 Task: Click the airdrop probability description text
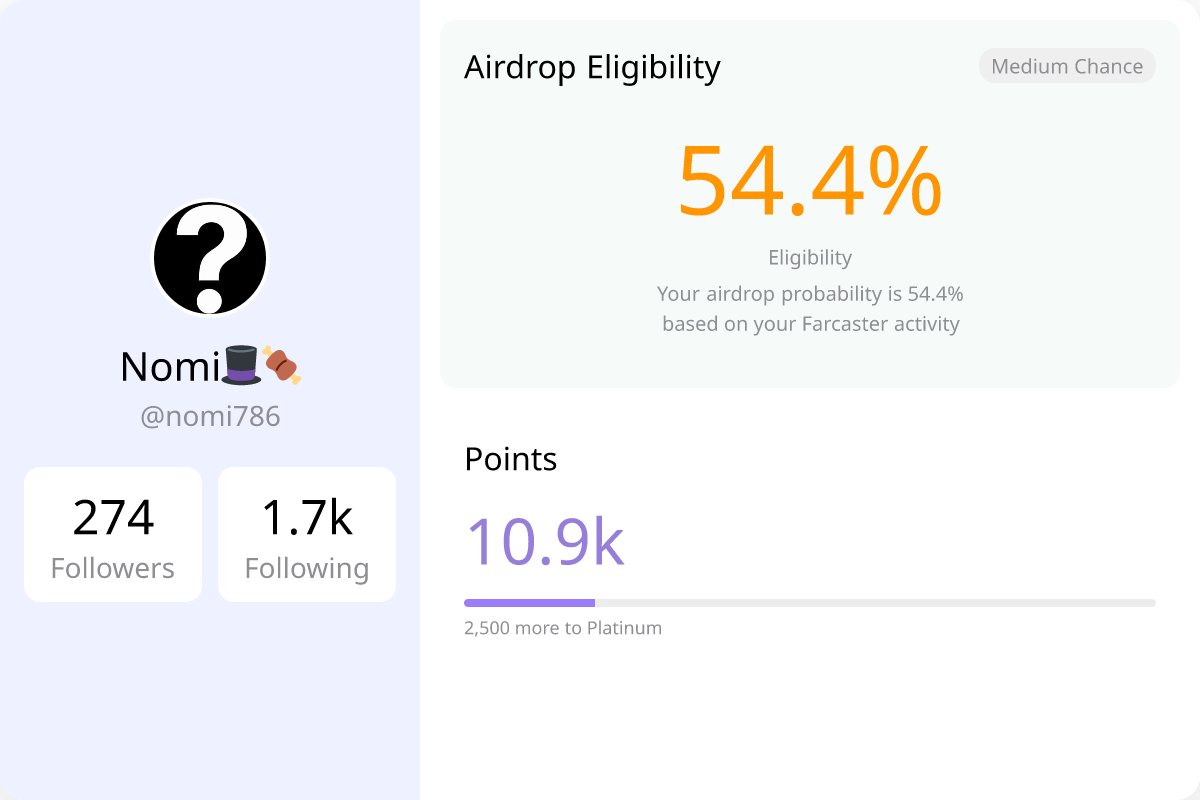tap(810, 309)
